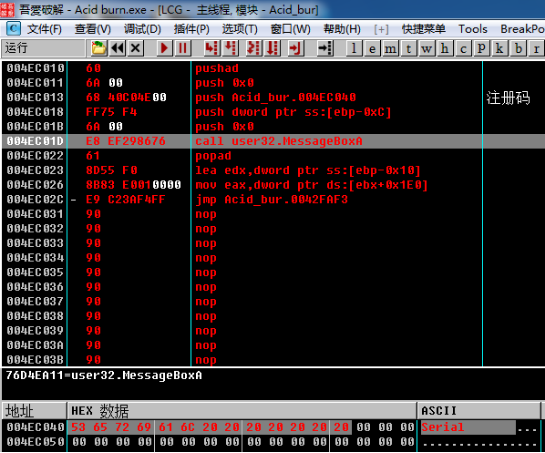The image size is (545, 453).
Task: Open breakpoints window 'b' button
Action: [x=518, y=48]
